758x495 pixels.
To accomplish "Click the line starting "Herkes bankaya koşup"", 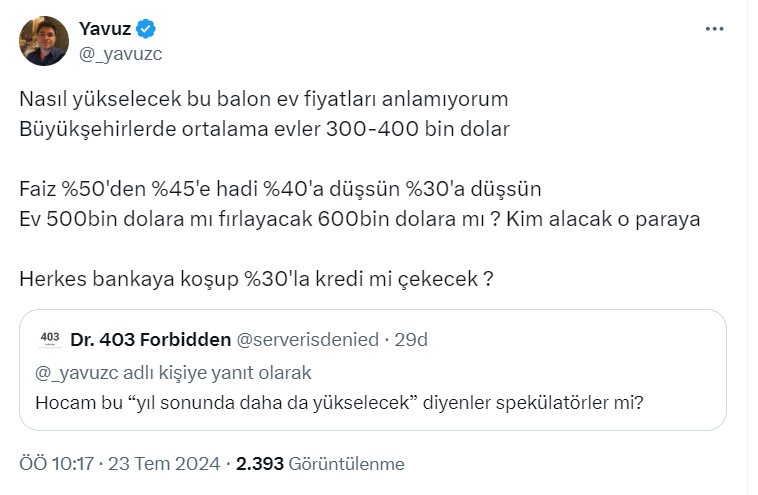I will point(256,279).
